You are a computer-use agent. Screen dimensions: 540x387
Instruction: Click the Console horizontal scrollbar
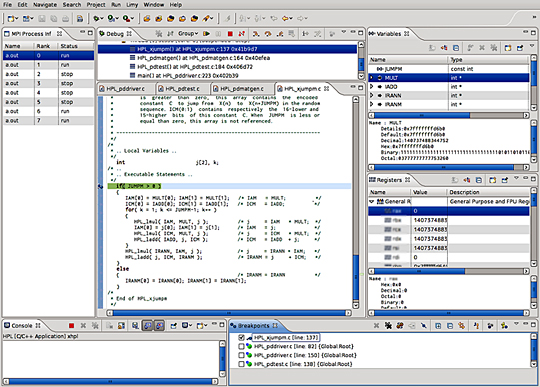[x=110, y=381]
